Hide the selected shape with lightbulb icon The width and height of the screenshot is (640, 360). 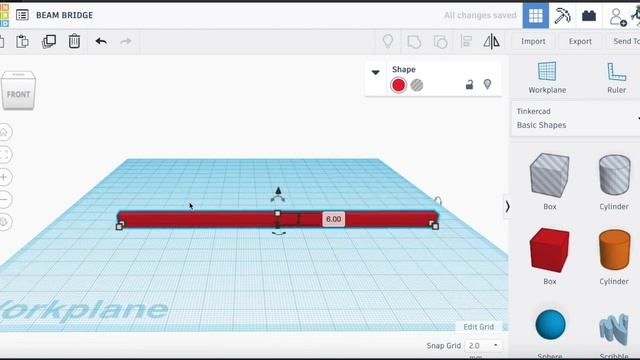coord(487,84)
